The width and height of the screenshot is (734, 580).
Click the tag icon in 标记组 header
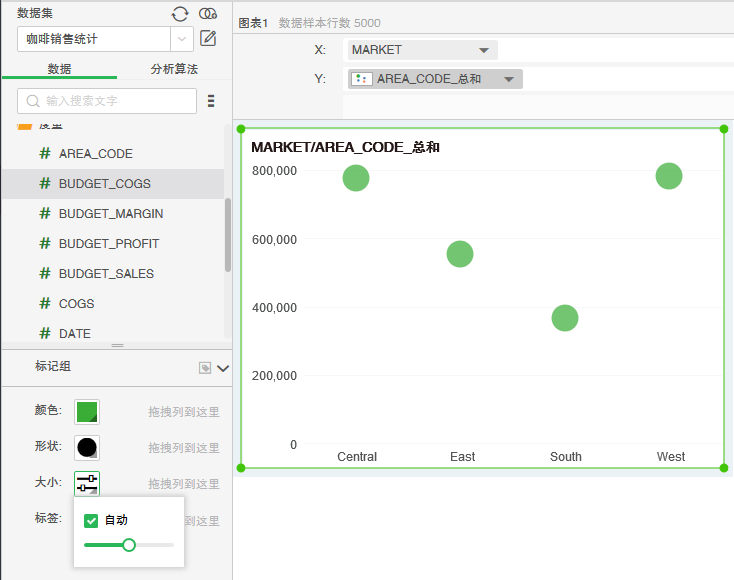coord(205,368)
